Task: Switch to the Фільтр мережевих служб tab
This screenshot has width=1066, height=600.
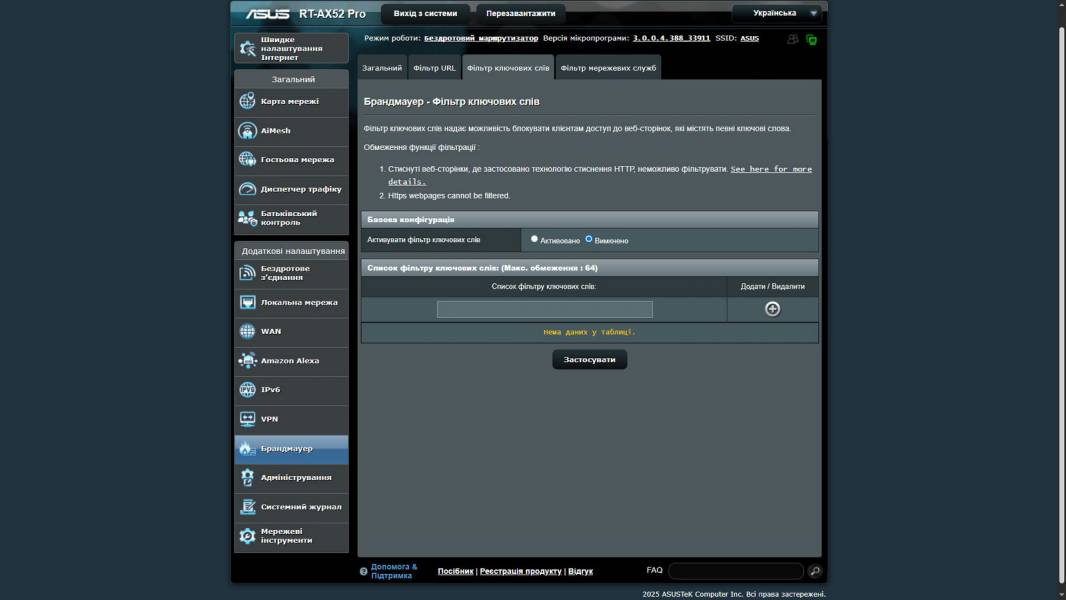Action: (x=608, y=68)
